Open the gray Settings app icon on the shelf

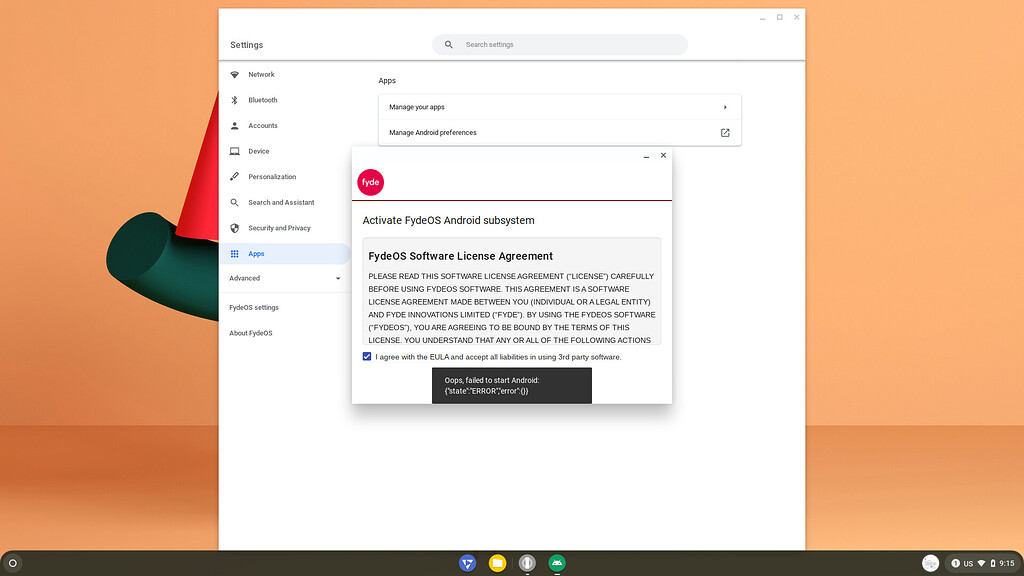coord(527,563)
